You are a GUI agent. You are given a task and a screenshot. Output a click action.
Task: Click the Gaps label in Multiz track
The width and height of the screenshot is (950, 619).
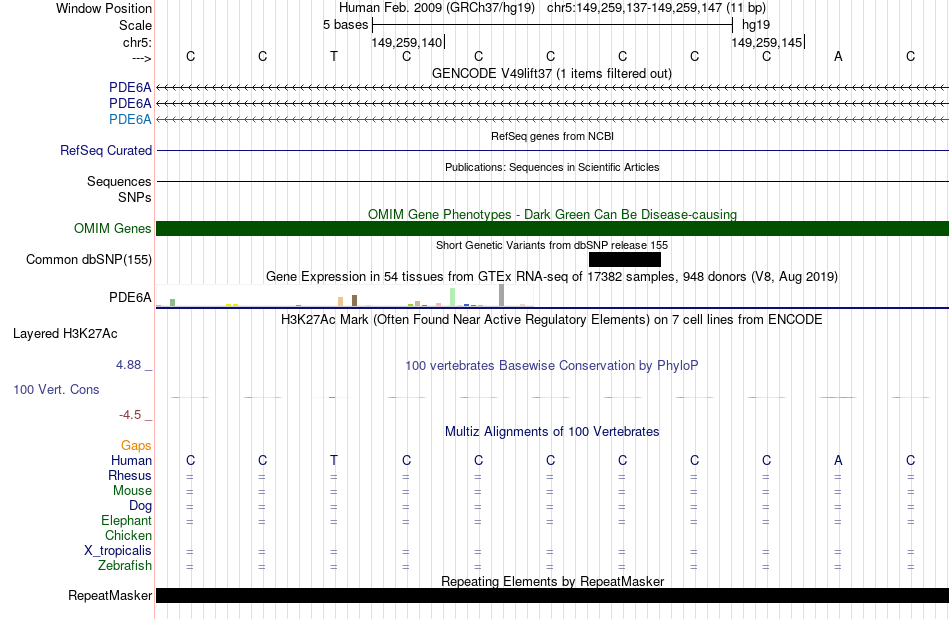(x=136, y=446)
